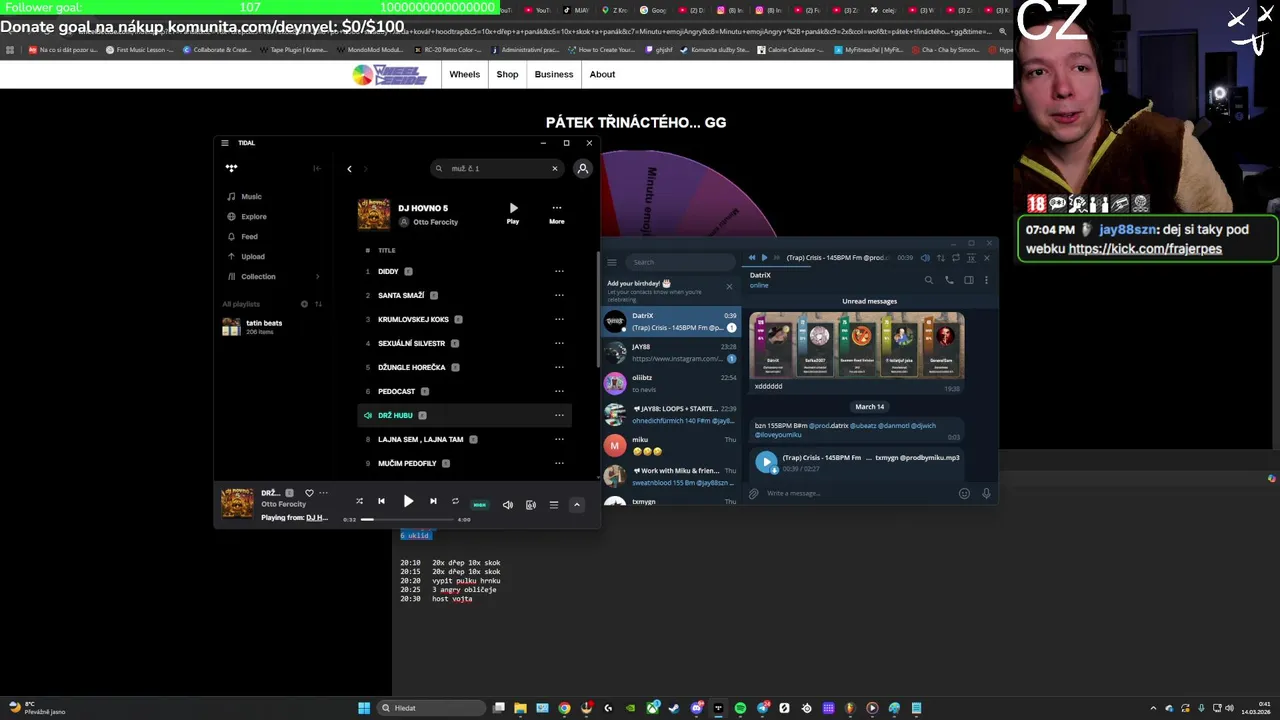Seek in the TIDAL track progress bar
The width and height of the screenshot is (1280, 720).
pyautogui.click(x=407, y=519)
